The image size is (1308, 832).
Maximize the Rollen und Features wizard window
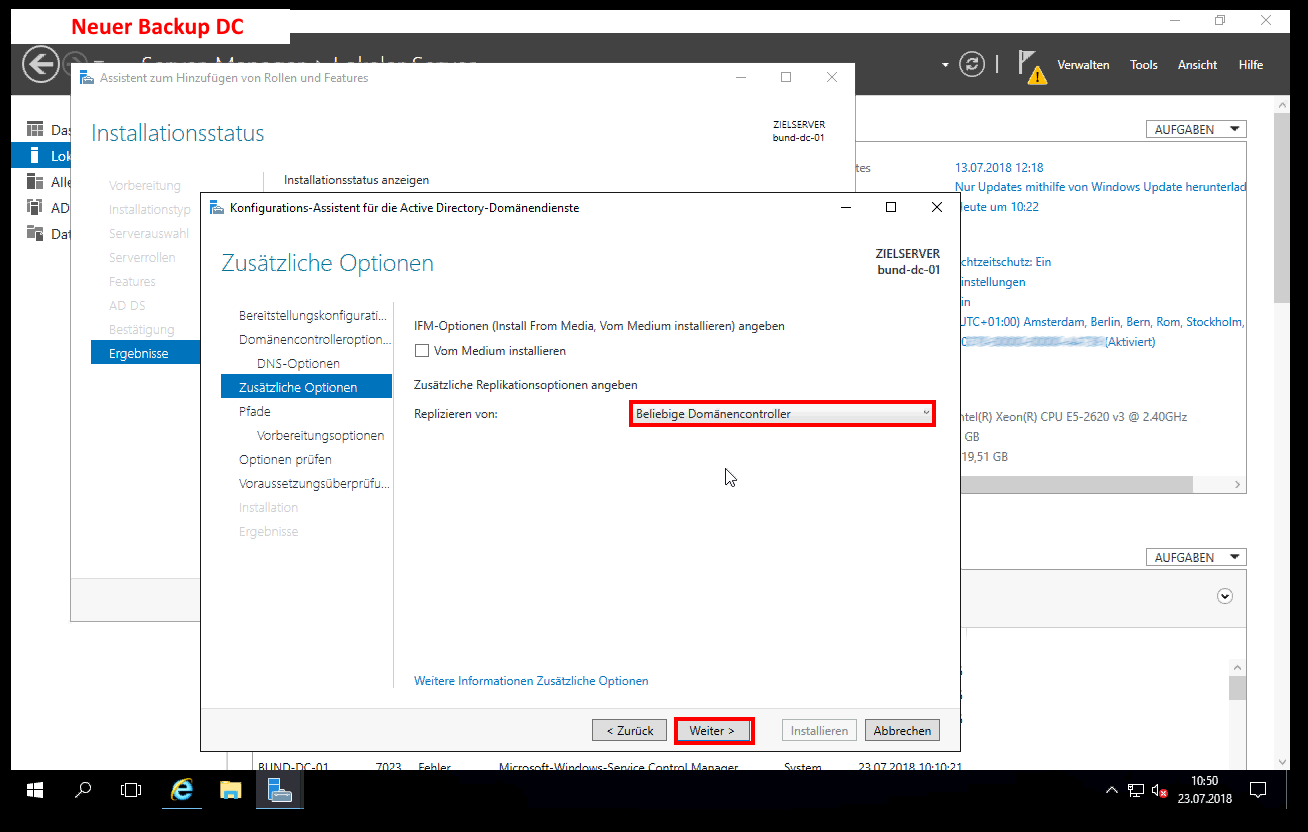[x=786, y=78]
